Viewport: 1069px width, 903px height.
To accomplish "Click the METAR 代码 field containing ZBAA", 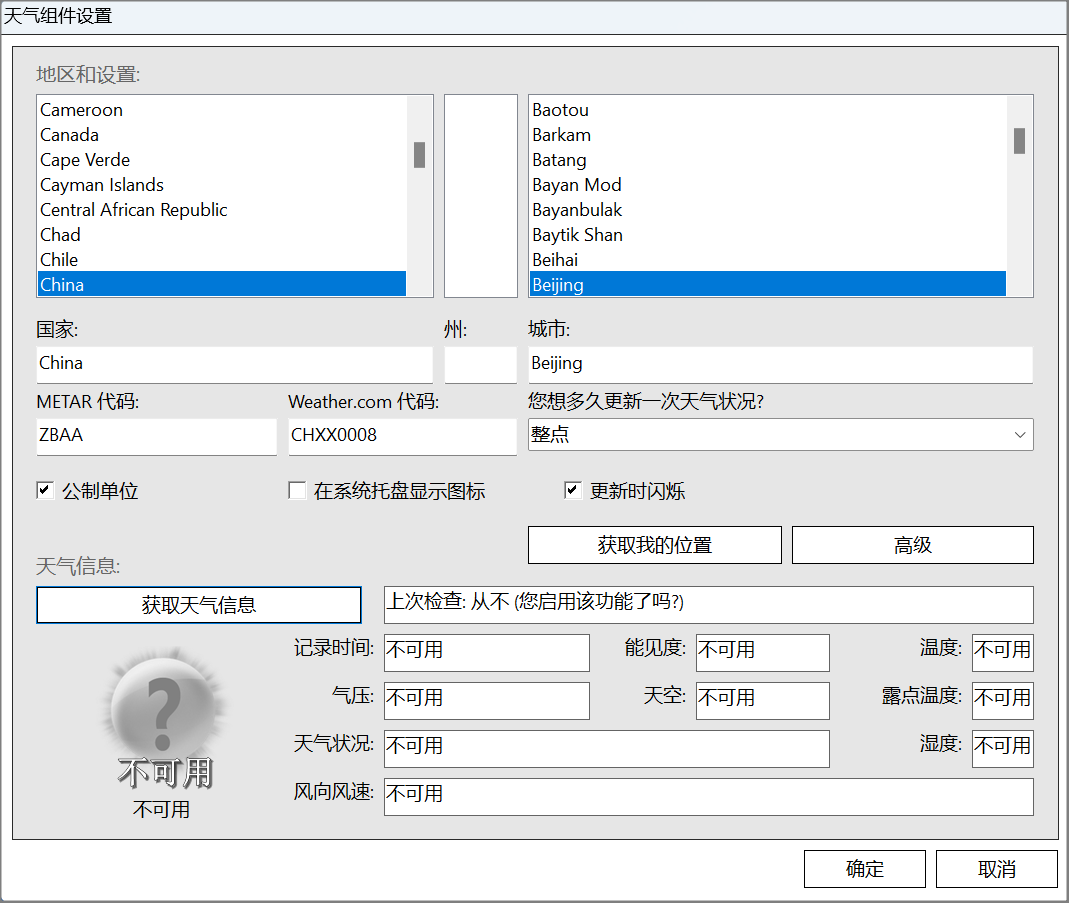I will 156,436.
